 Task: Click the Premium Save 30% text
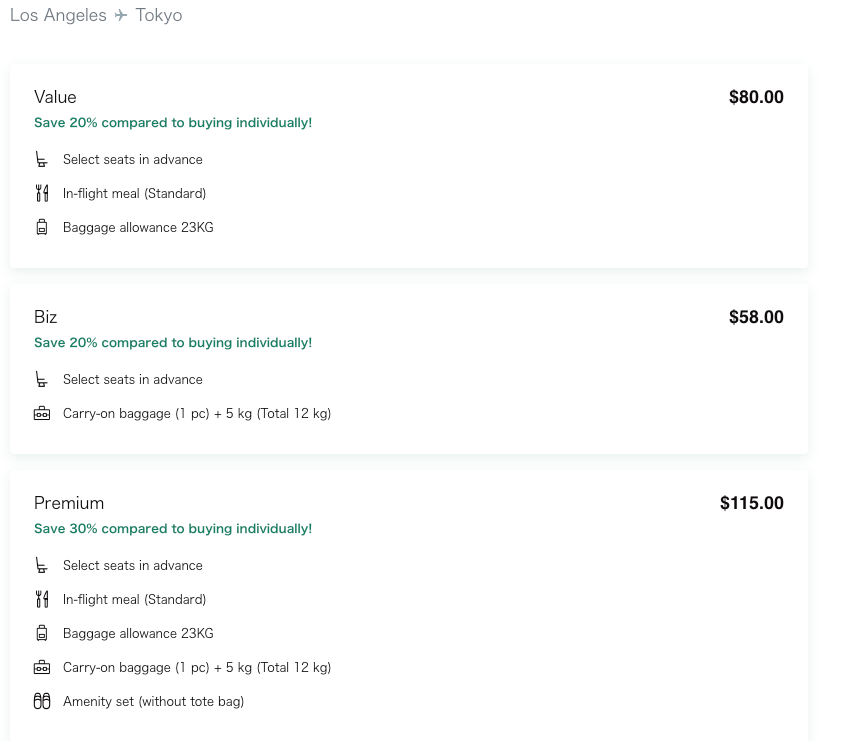[x=173, y=529]
